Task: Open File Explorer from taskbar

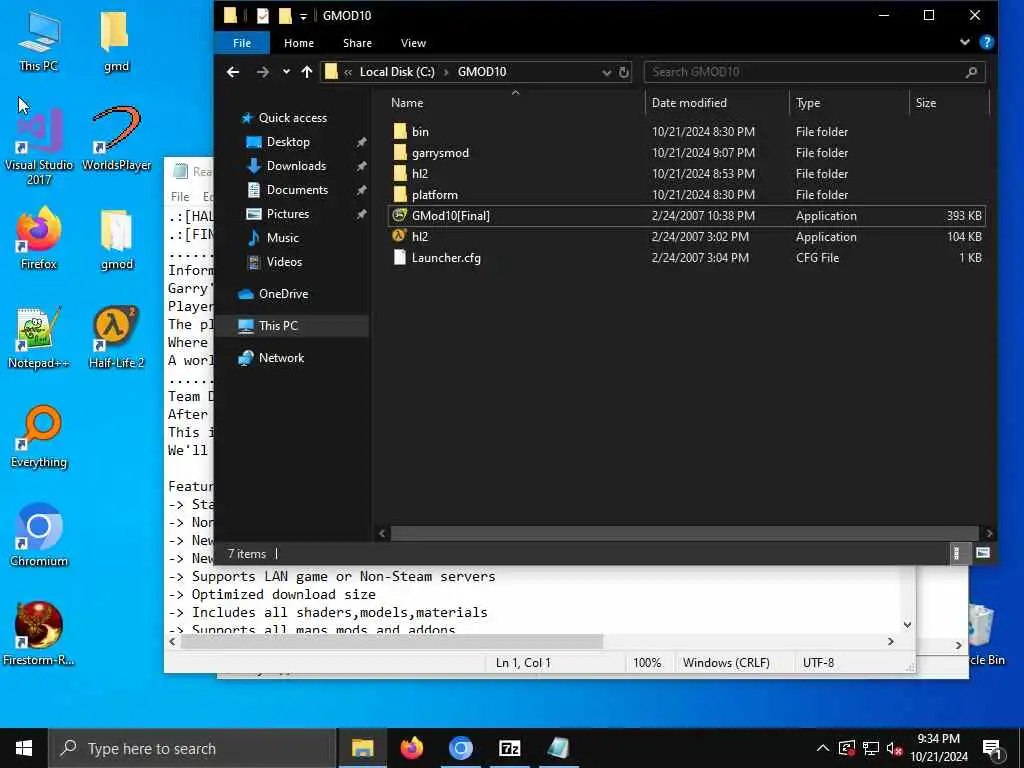Action: pyautogui.click(x=362, y=748)
